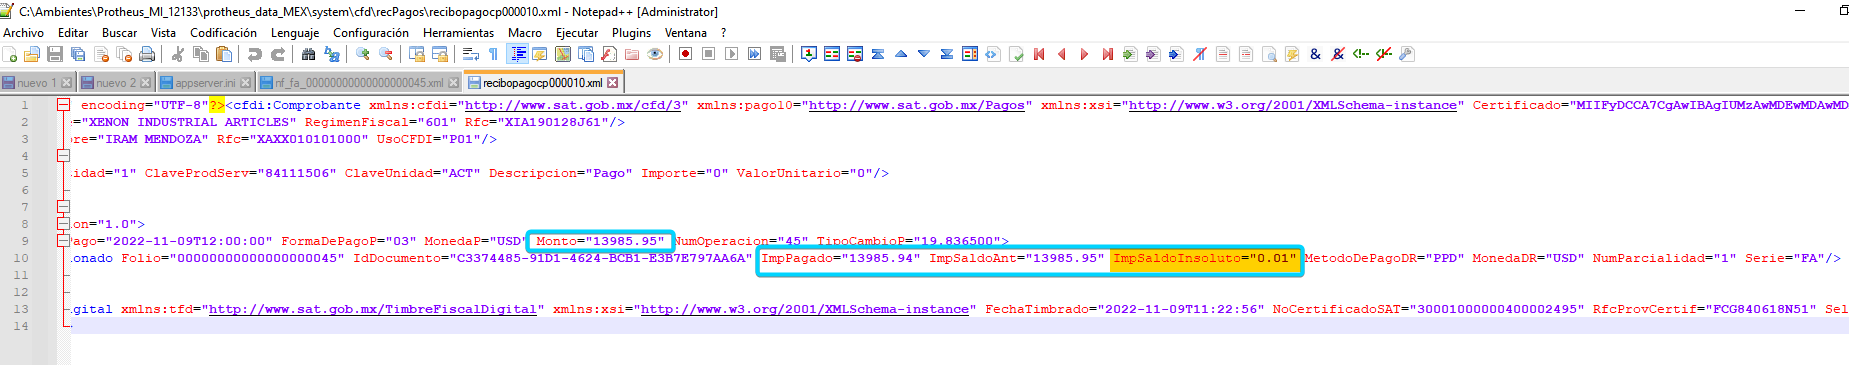
Task: Toggle word wrap
Action: (x=470, y=54)
